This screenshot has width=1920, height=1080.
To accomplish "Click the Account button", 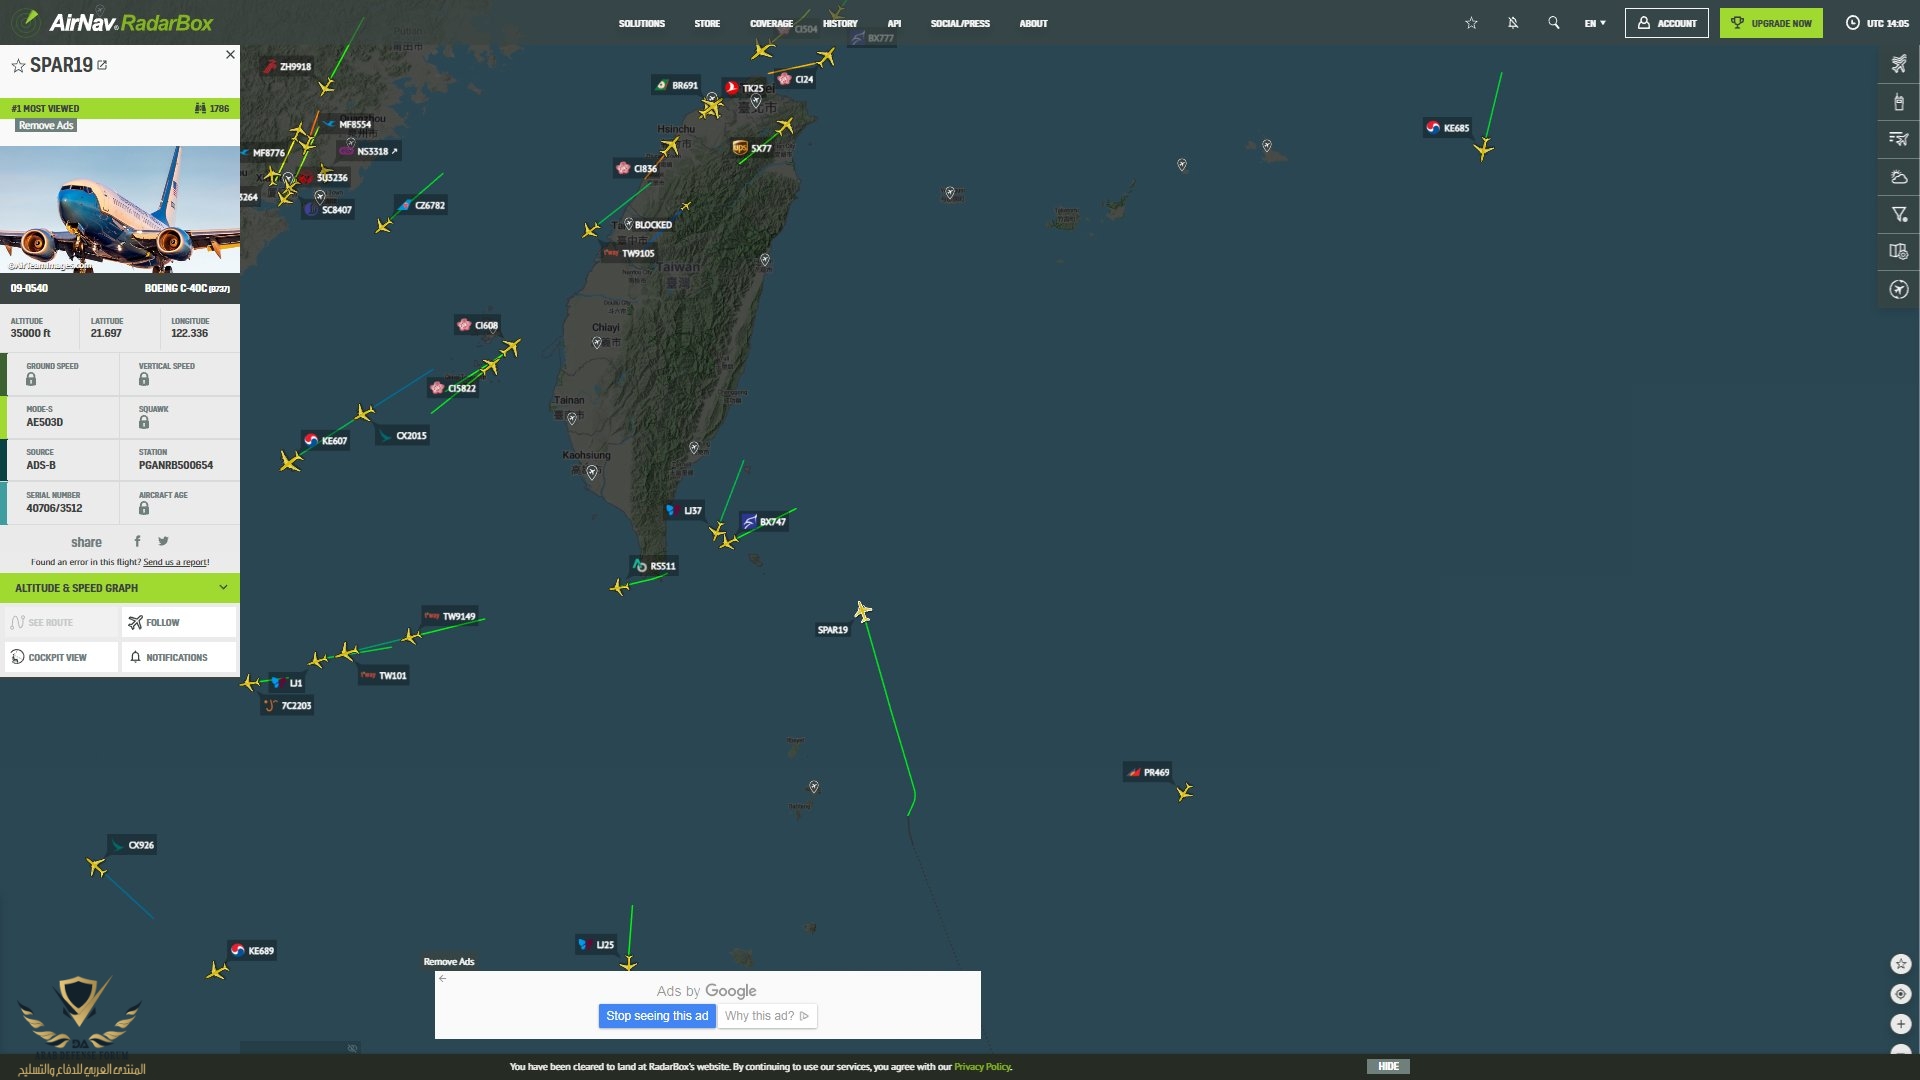I will [x=1667, y=23].
